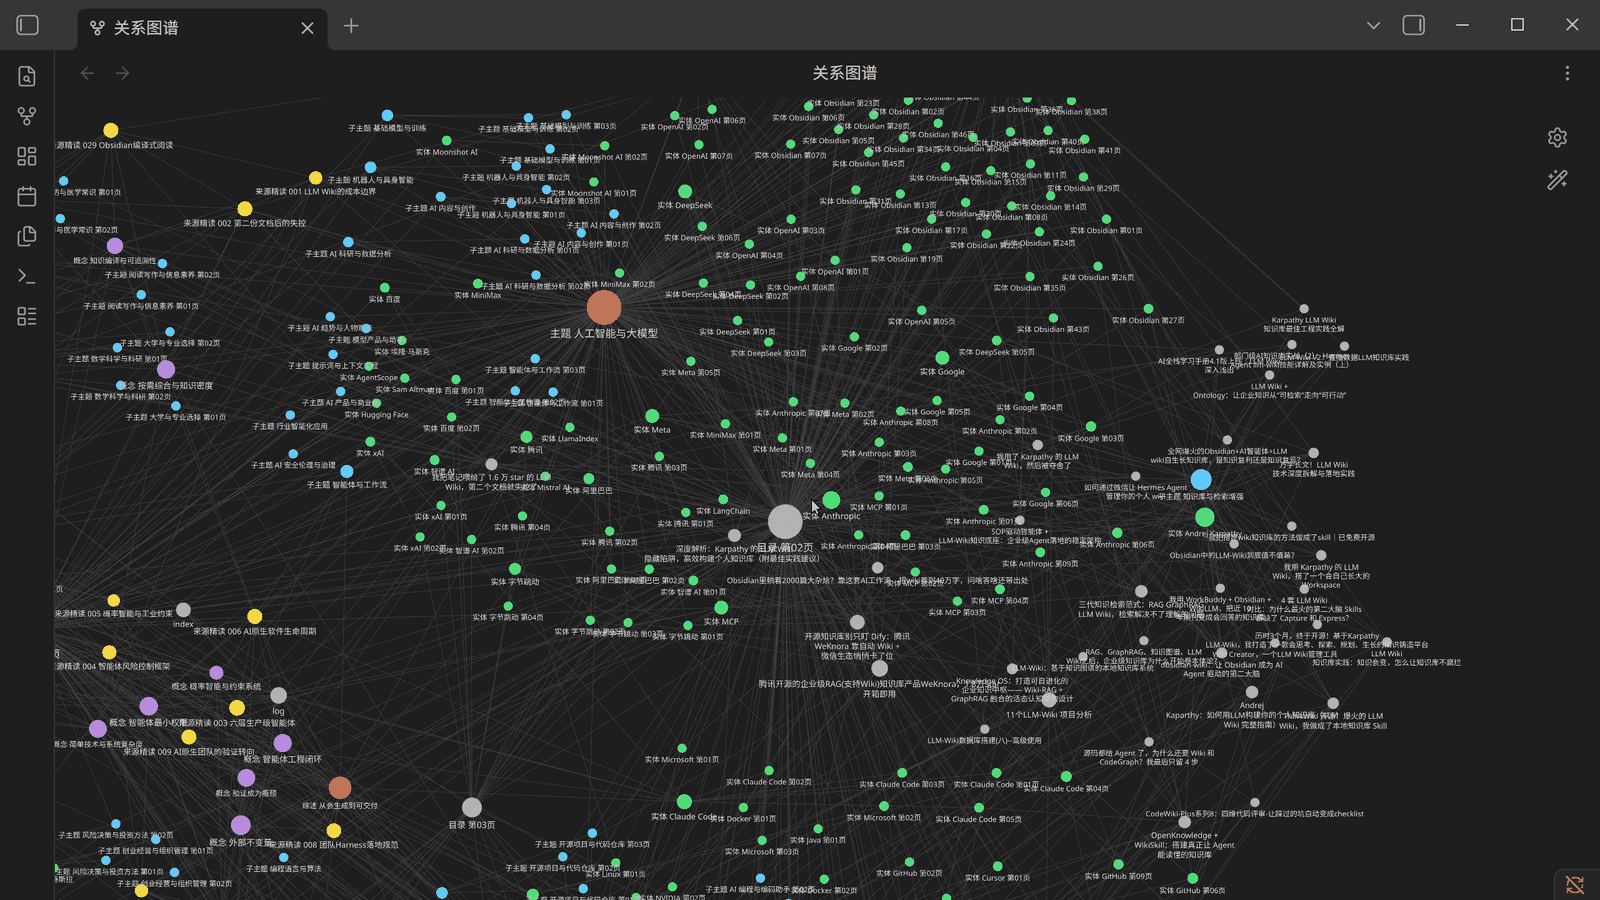Click the blue 子主题 基础模型与训练 node
Viewport: 1600px width, 900px height.
(x=387, y=115)
